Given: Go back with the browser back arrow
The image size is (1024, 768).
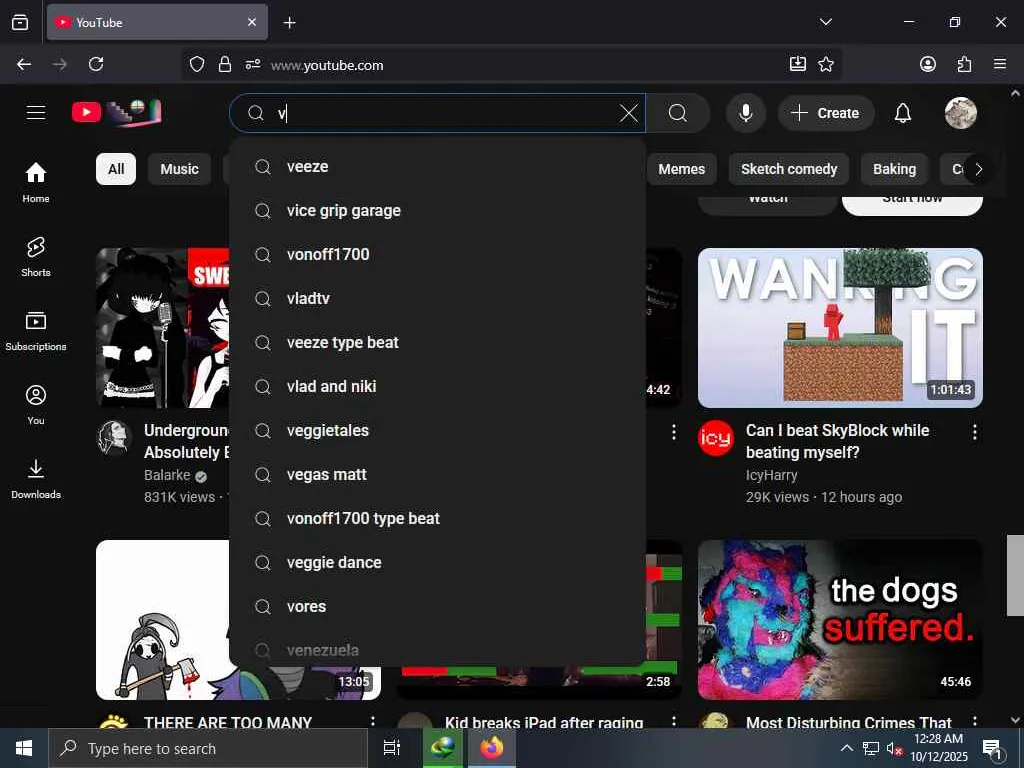Looking at the screenshot, I should (x=24, y=64).
